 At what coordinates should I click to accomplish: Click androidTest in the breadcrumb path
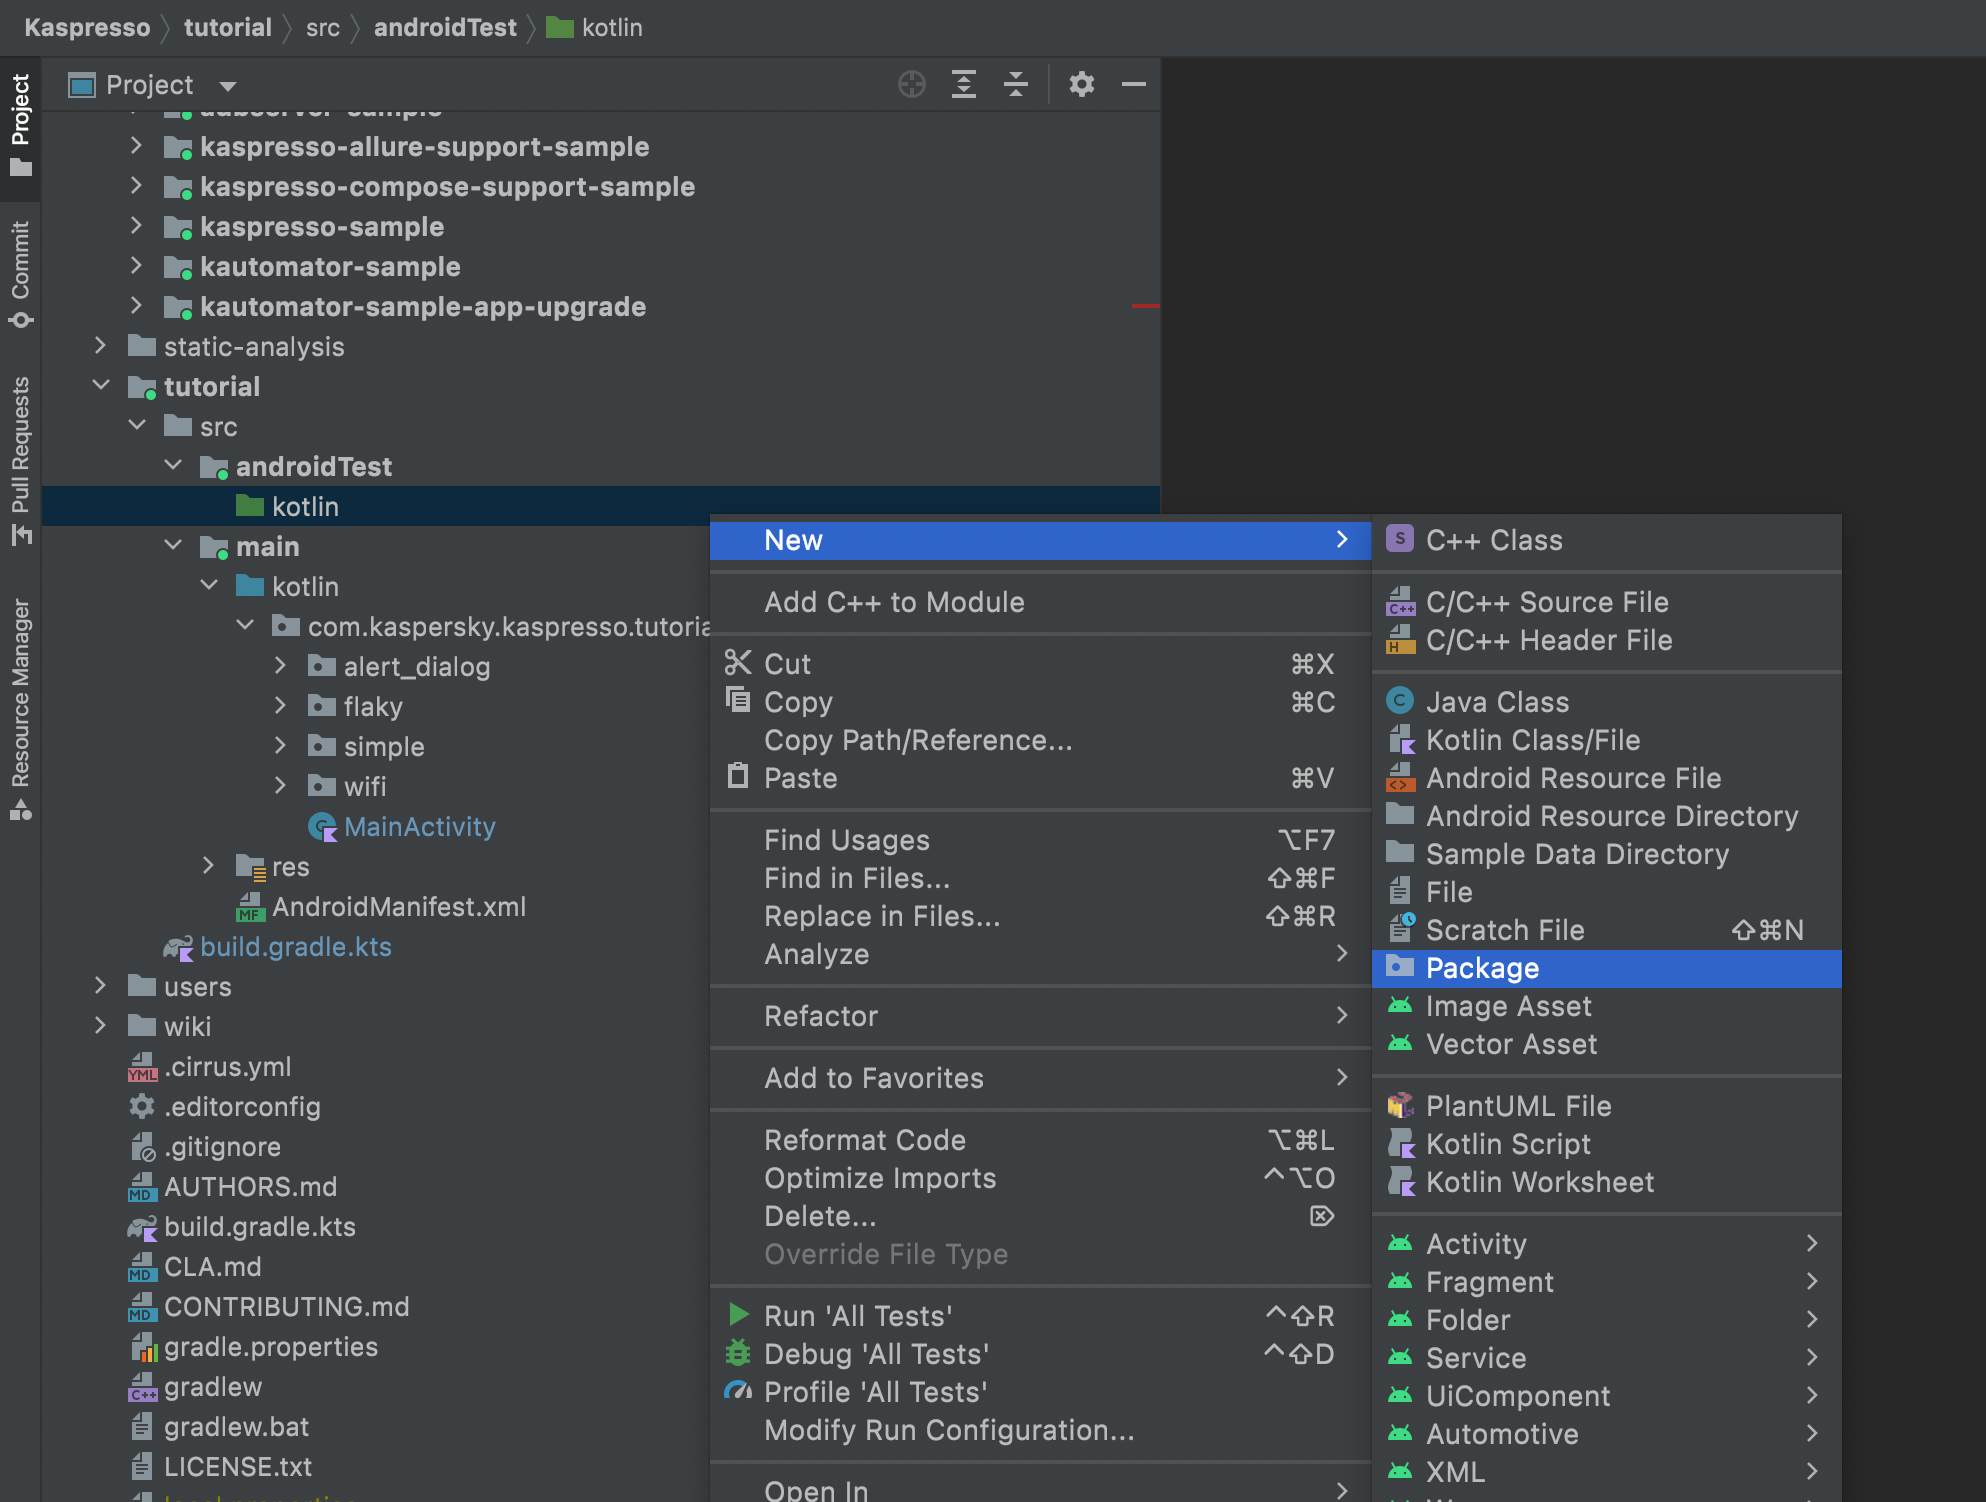tap(445, 28)
